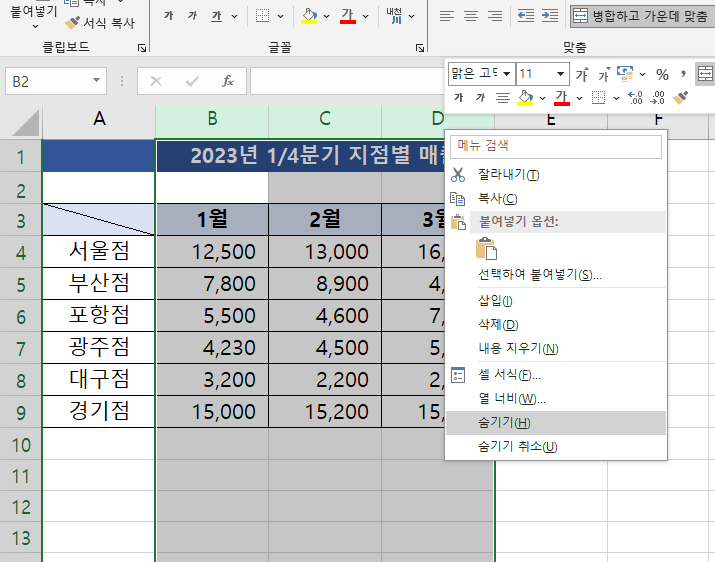
Task: Open Format Cells (셀 서식) dialog
Action: 556,375
